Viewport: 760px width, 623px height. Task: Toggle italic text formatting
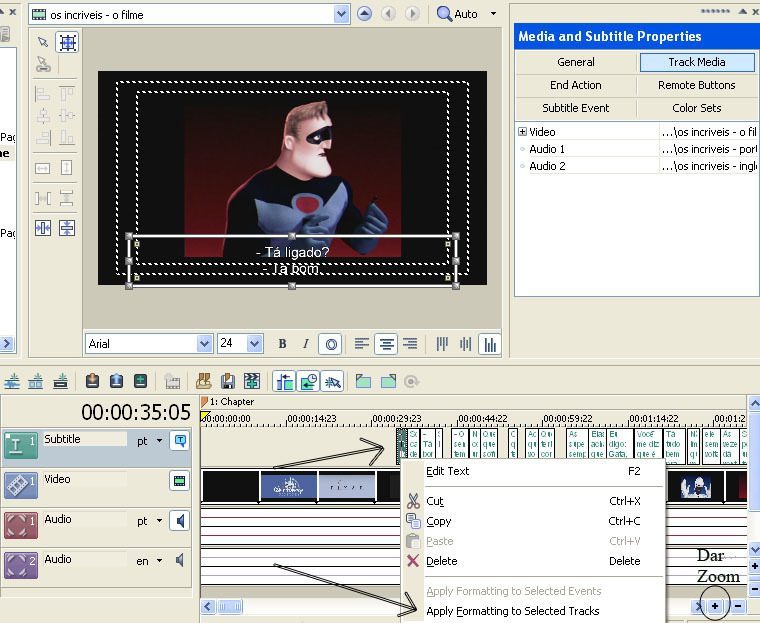tap(306, 344)
